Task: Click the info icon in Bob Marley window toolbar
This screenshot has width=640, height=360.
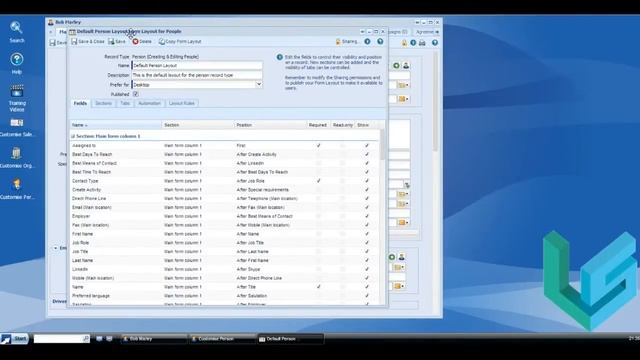Action: pyautogui.click(x=413, y=43)
